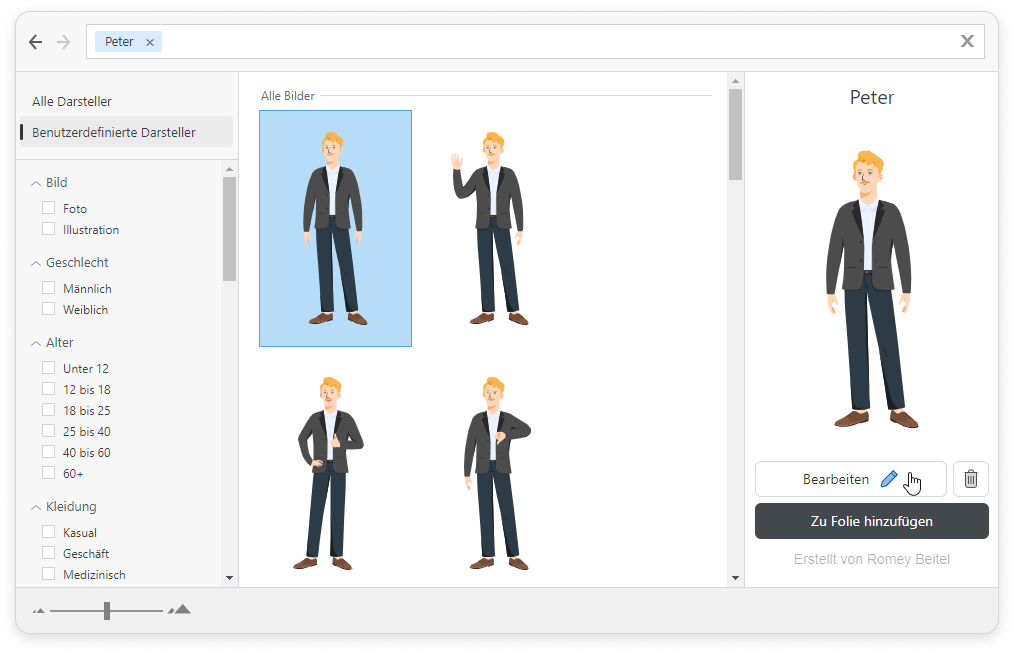Click the small thumbnails icon near slider

click(39, 610)
